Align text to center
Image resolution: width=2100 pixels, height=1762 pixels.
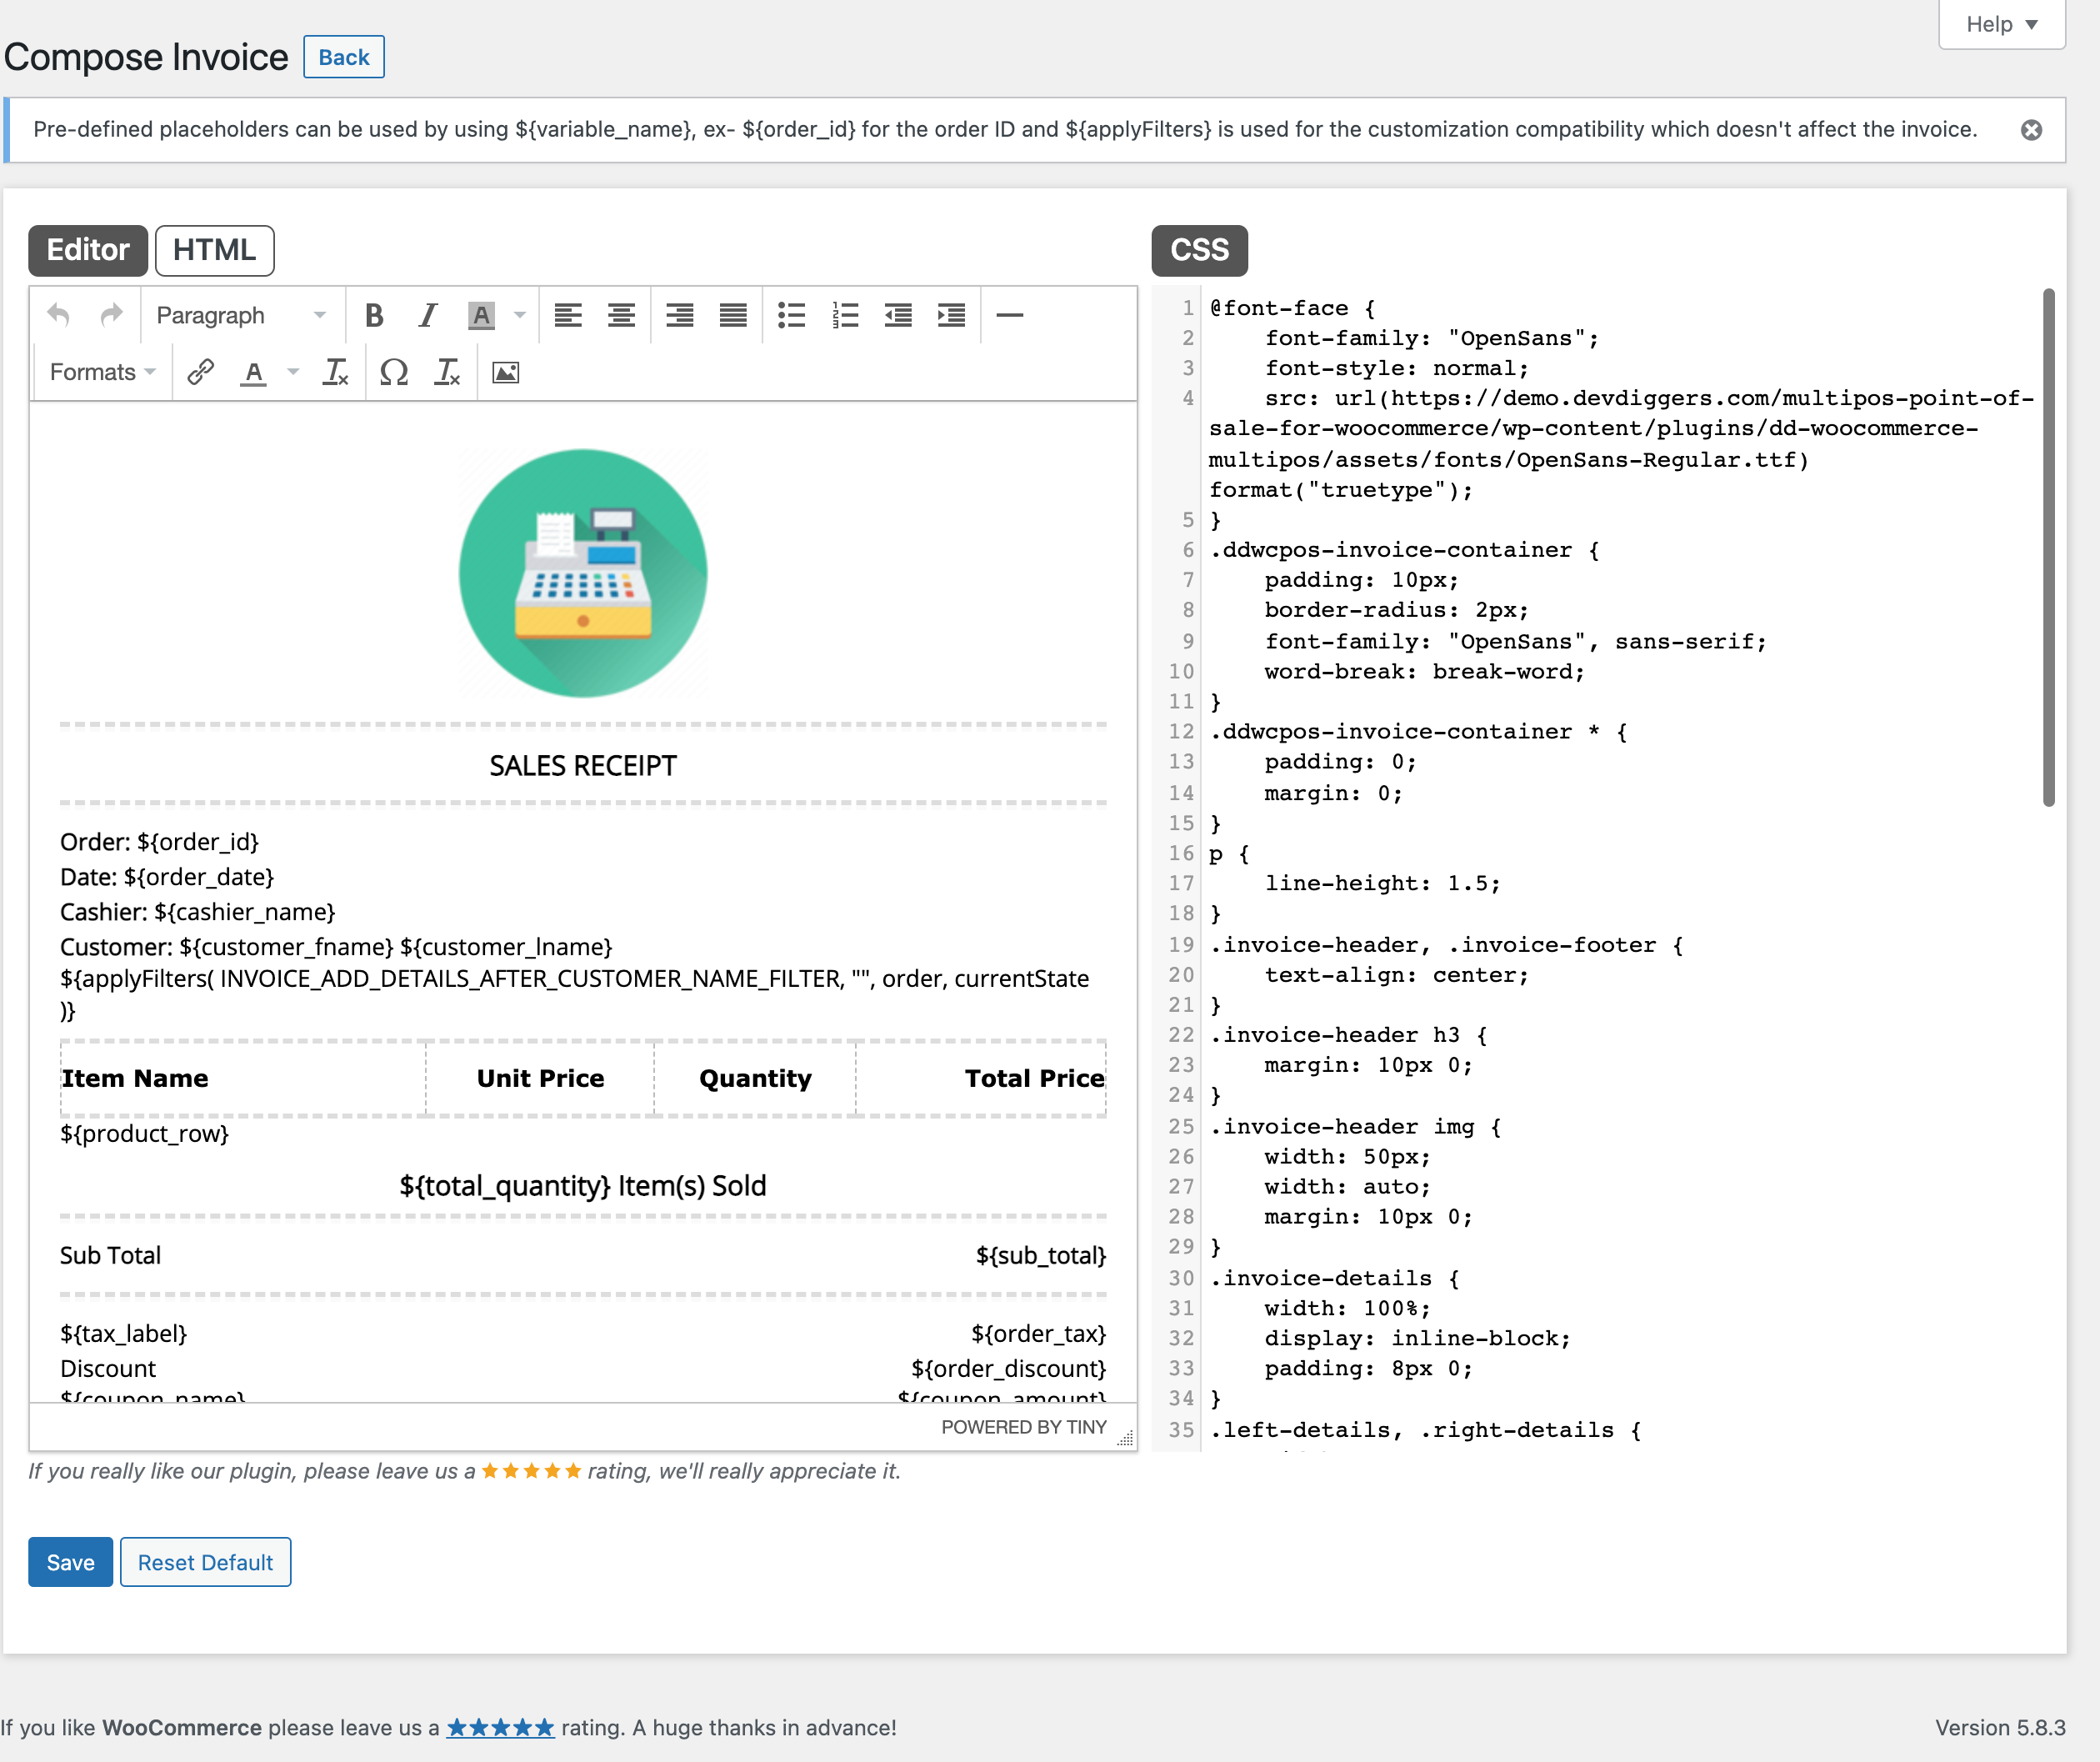click(x=621, y=316)
